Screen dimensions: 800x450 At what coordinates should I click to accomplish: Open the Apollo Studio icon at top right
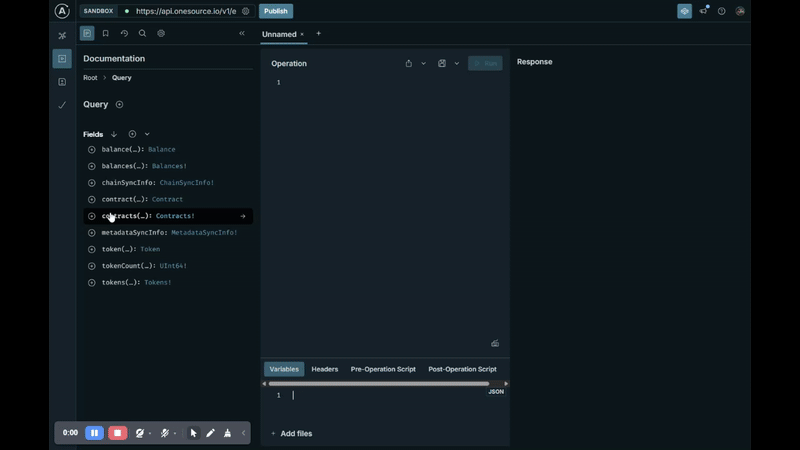(x=684, y=11)
